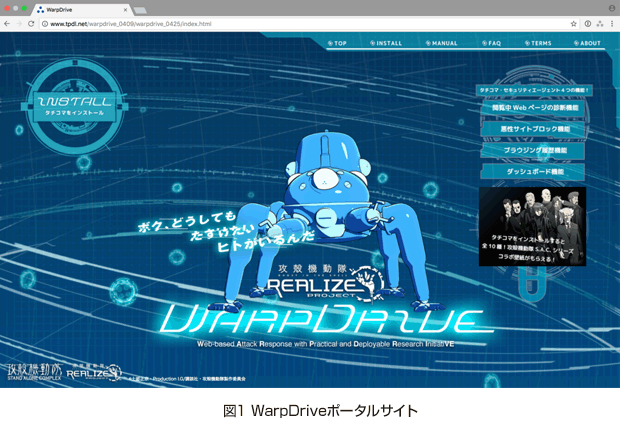The height and width of the screenshot is (428, 620).
Task: Click the Web-based Attack Response tagline text
Action: tap(325, 344)
